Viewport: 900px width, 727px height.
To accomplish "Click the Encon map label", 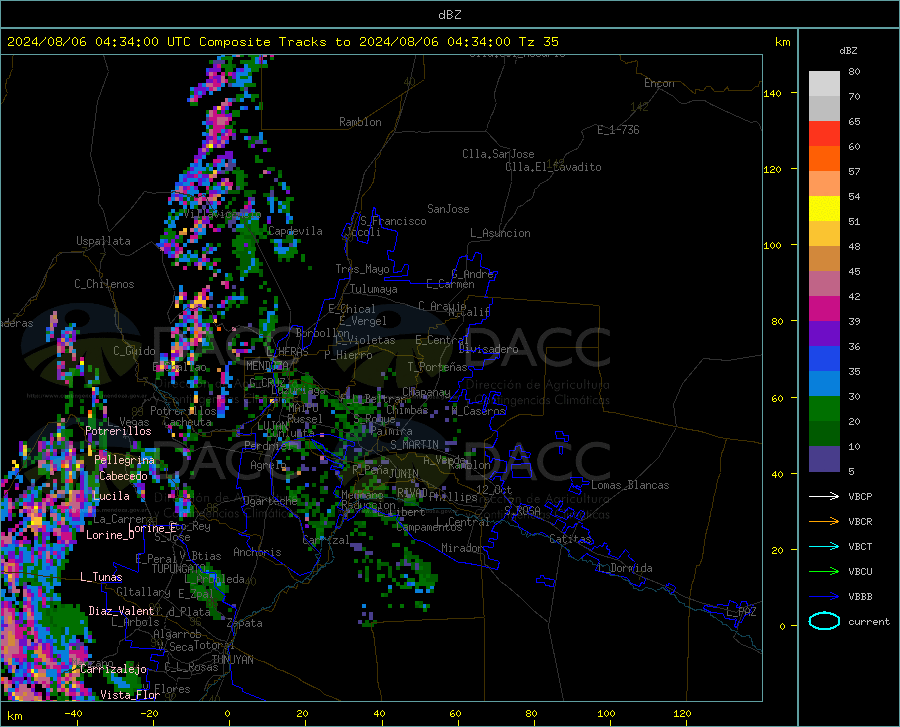I will click(x=660, y=83).
